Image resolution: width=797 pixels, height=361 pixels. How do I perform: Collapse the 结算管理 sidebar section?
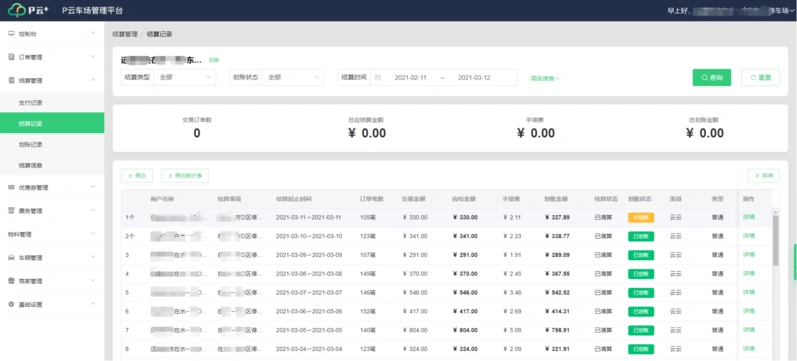(93, 80)
